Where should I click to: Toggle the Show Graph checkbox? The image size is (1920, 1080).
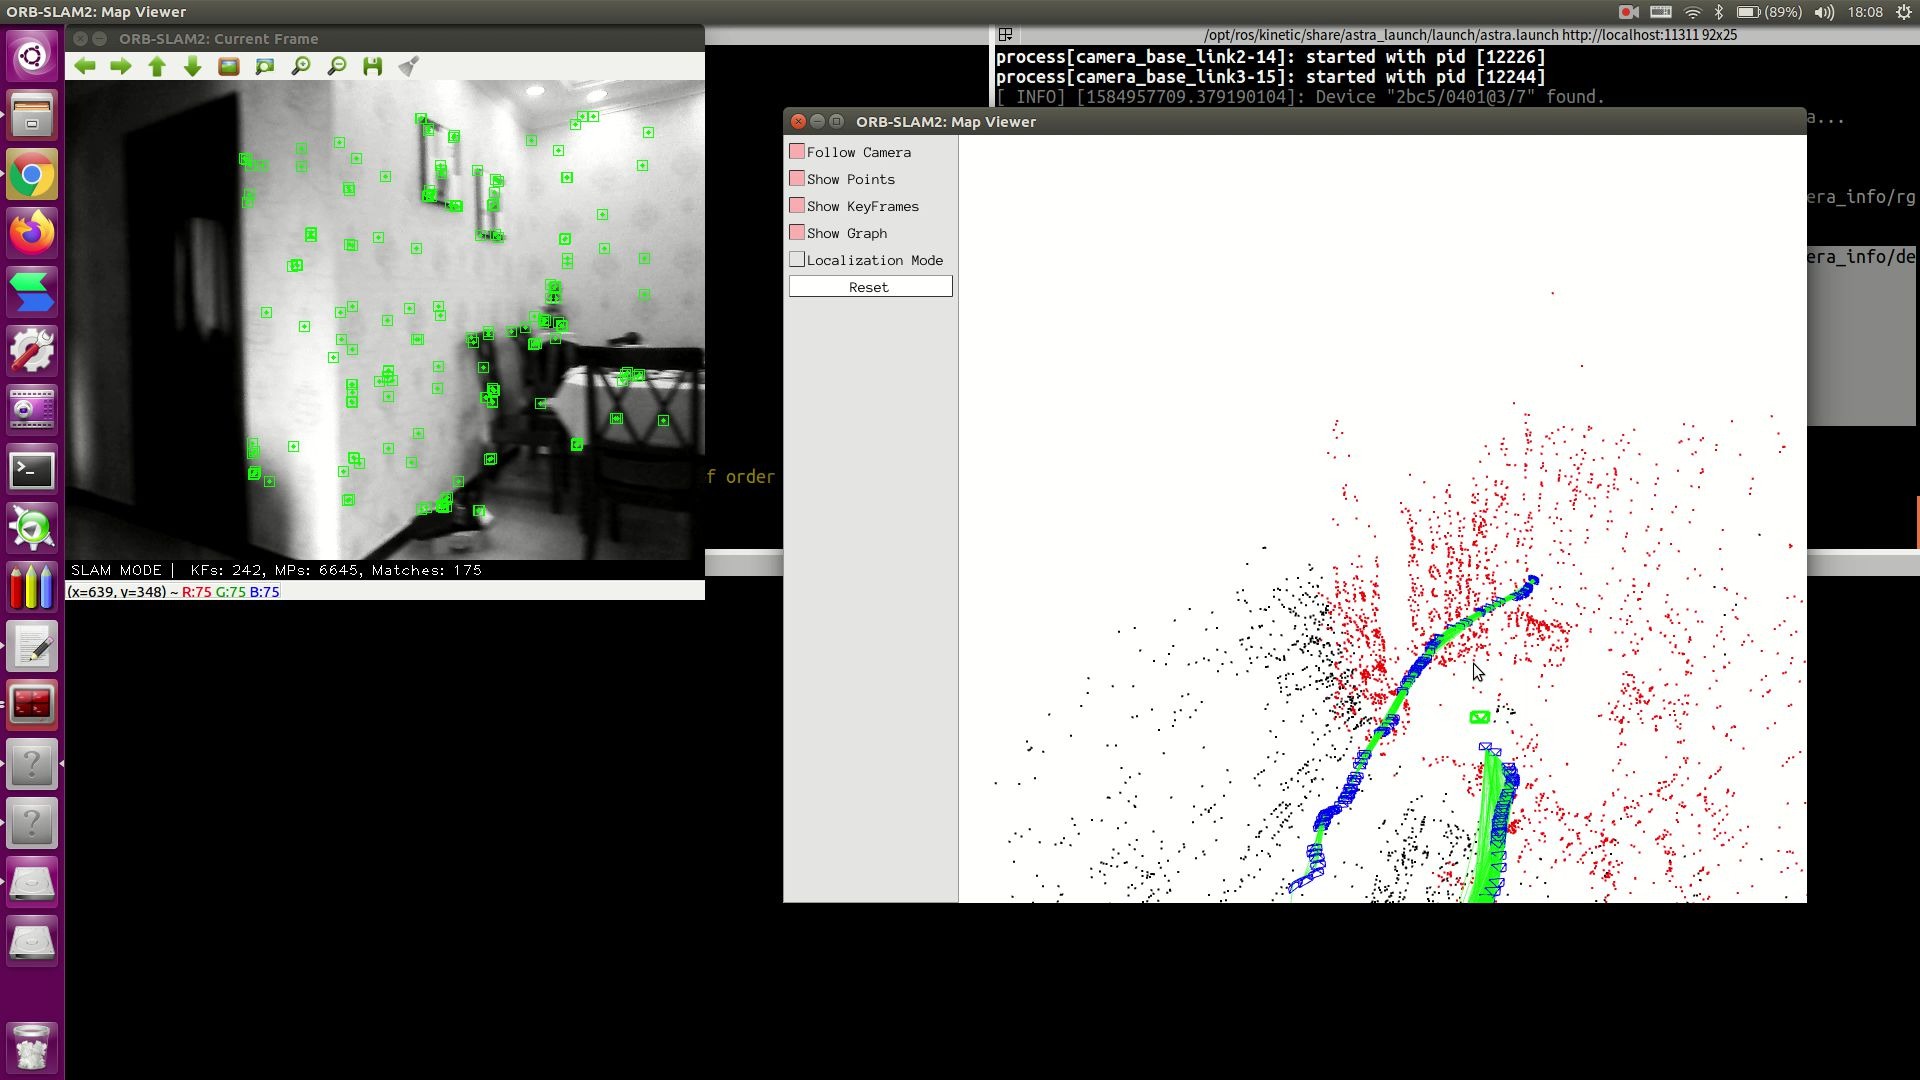coord(797,233)
